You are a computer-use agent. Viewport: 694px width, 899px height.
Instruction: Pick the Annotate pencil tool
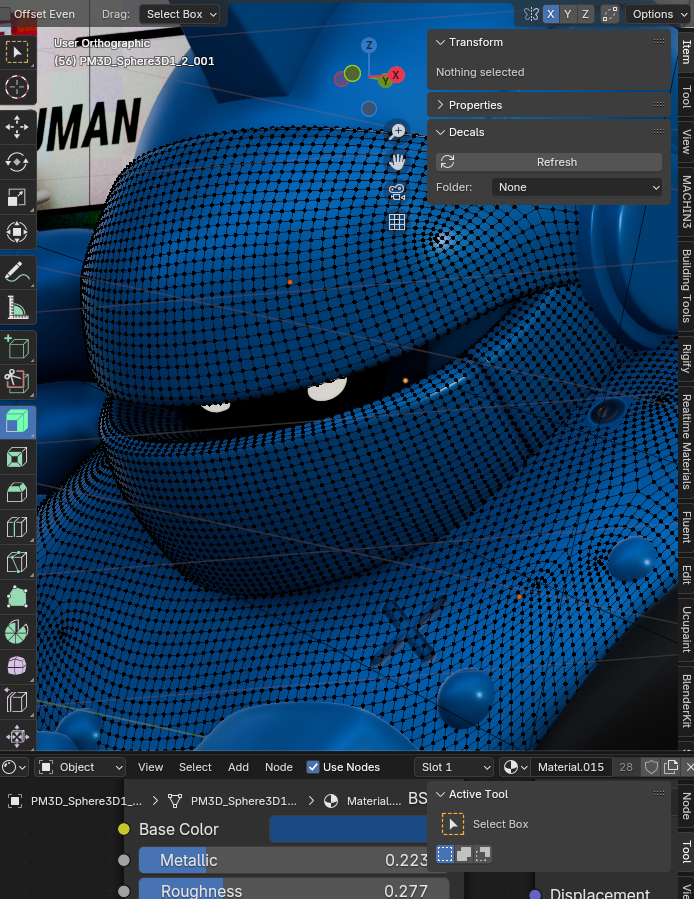click(17, 271)
